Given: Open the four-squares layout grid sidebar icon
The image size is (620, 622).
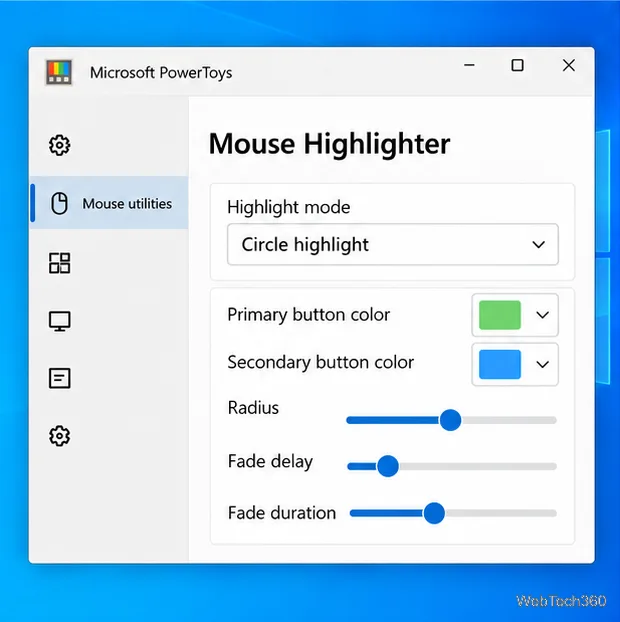Looking at the screenshot, I should click(60, 263).
